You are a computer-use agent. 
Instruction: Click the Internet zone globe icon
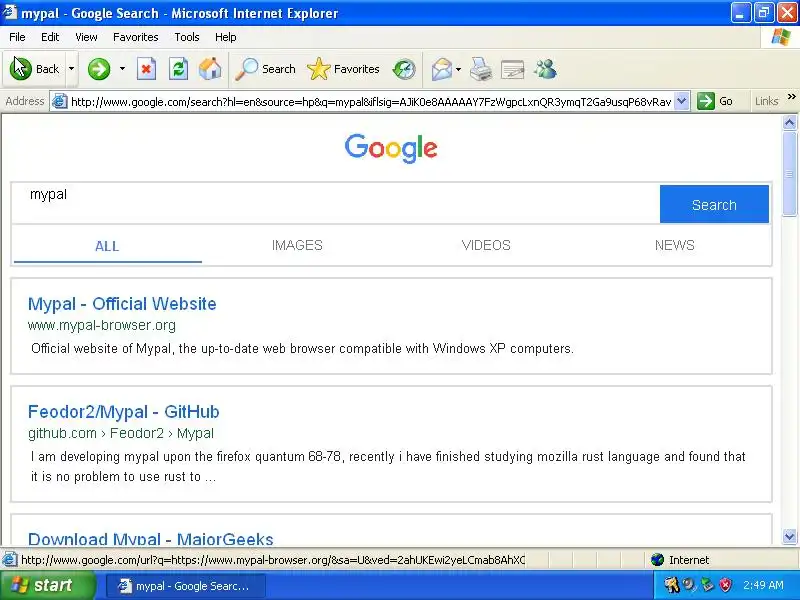(657, 560)
